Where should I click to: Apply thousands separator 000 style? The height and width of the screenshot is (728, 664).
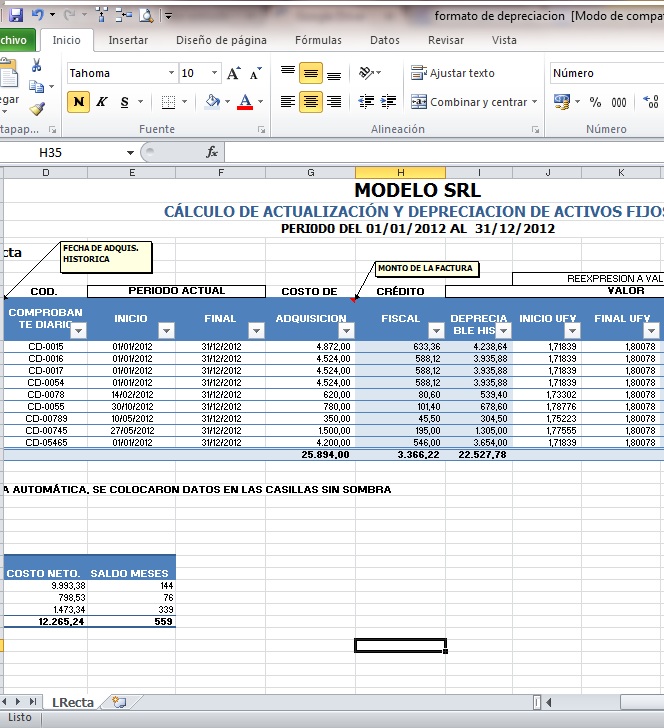pos(619,102)
